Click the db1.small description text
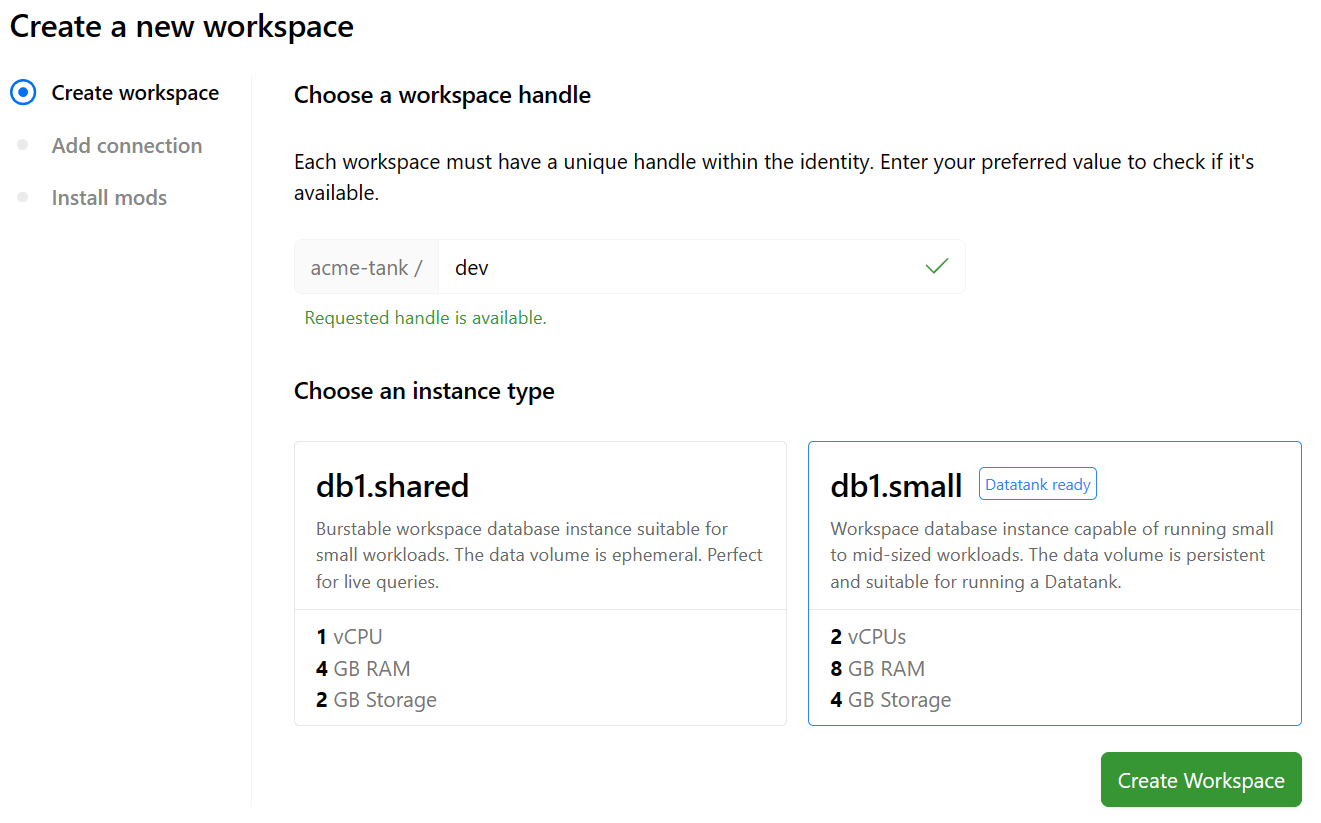The image size is (1321, 823). 1052,555
